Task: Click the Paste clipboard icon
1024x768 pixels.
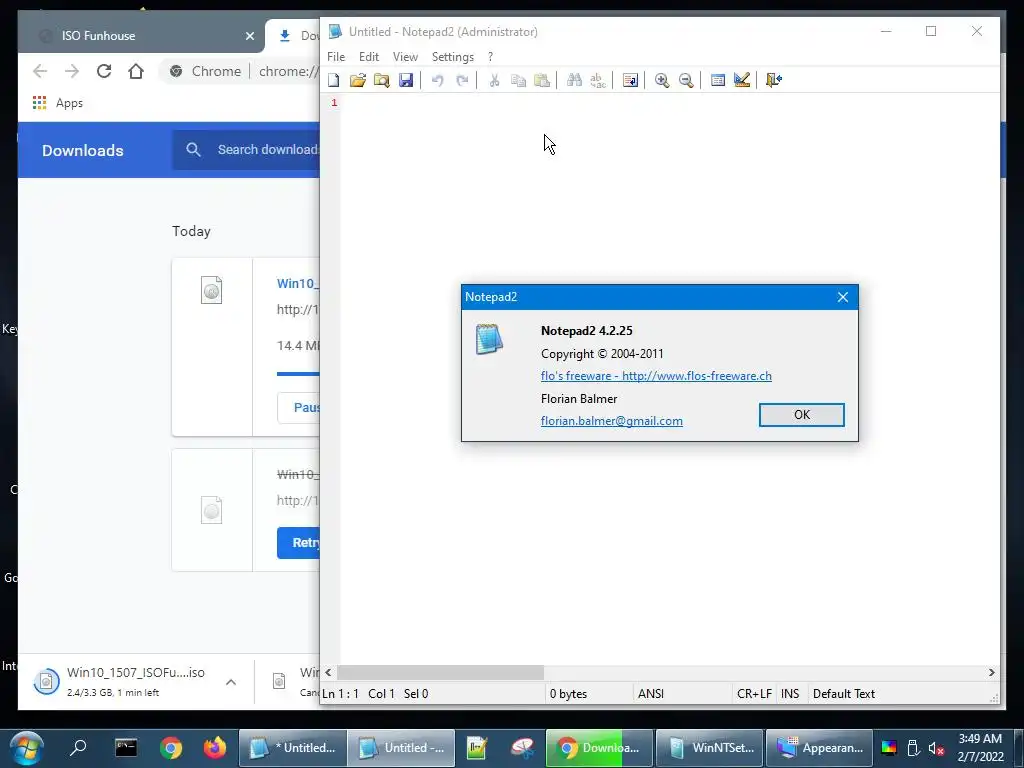Action: coord(542,80)
